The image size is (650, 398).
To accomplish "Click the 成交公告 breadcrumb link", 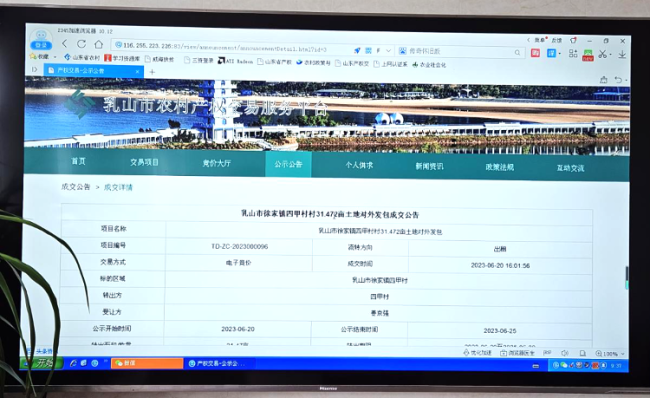I will (76, 187).
